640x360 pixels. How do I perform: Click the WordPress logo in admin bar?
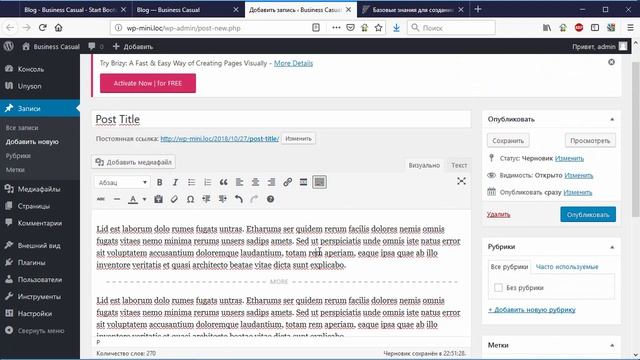click(x=9, y=47)
